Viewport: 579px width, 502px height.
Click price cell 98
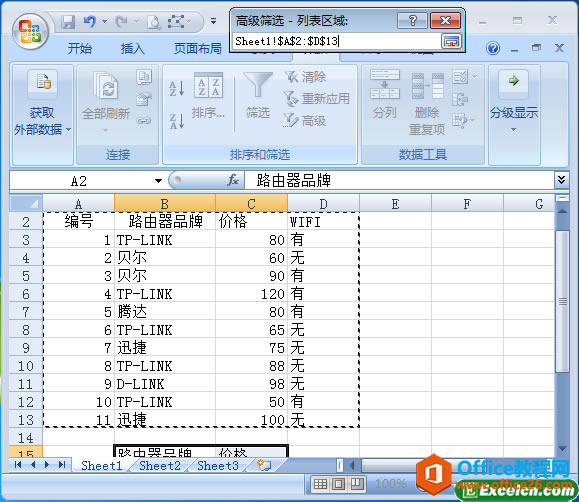pos(251,384)
